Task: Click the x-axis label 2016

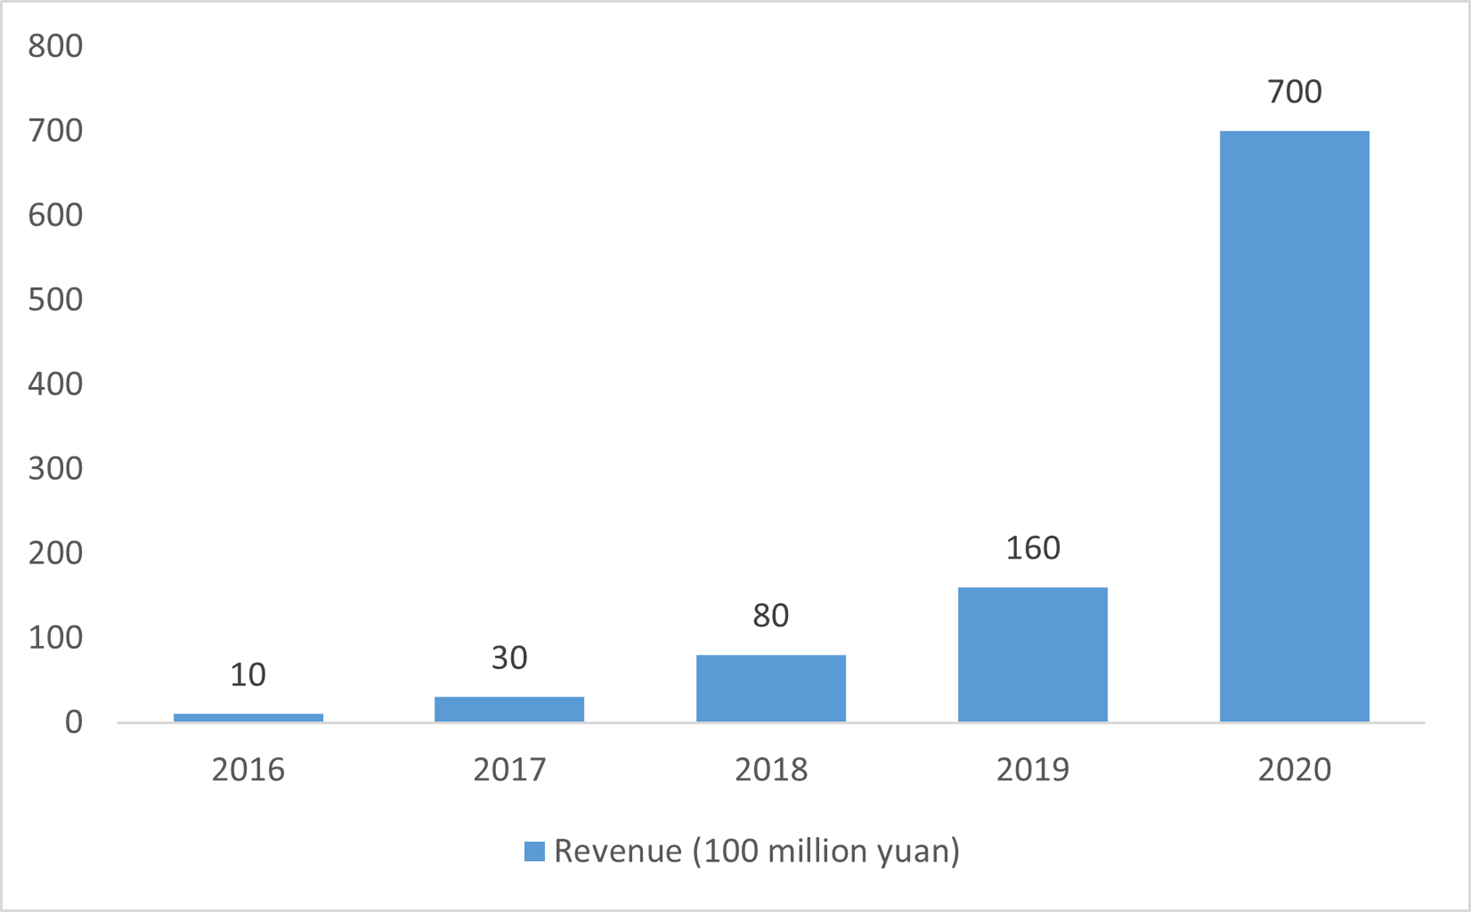Action: 248,770
